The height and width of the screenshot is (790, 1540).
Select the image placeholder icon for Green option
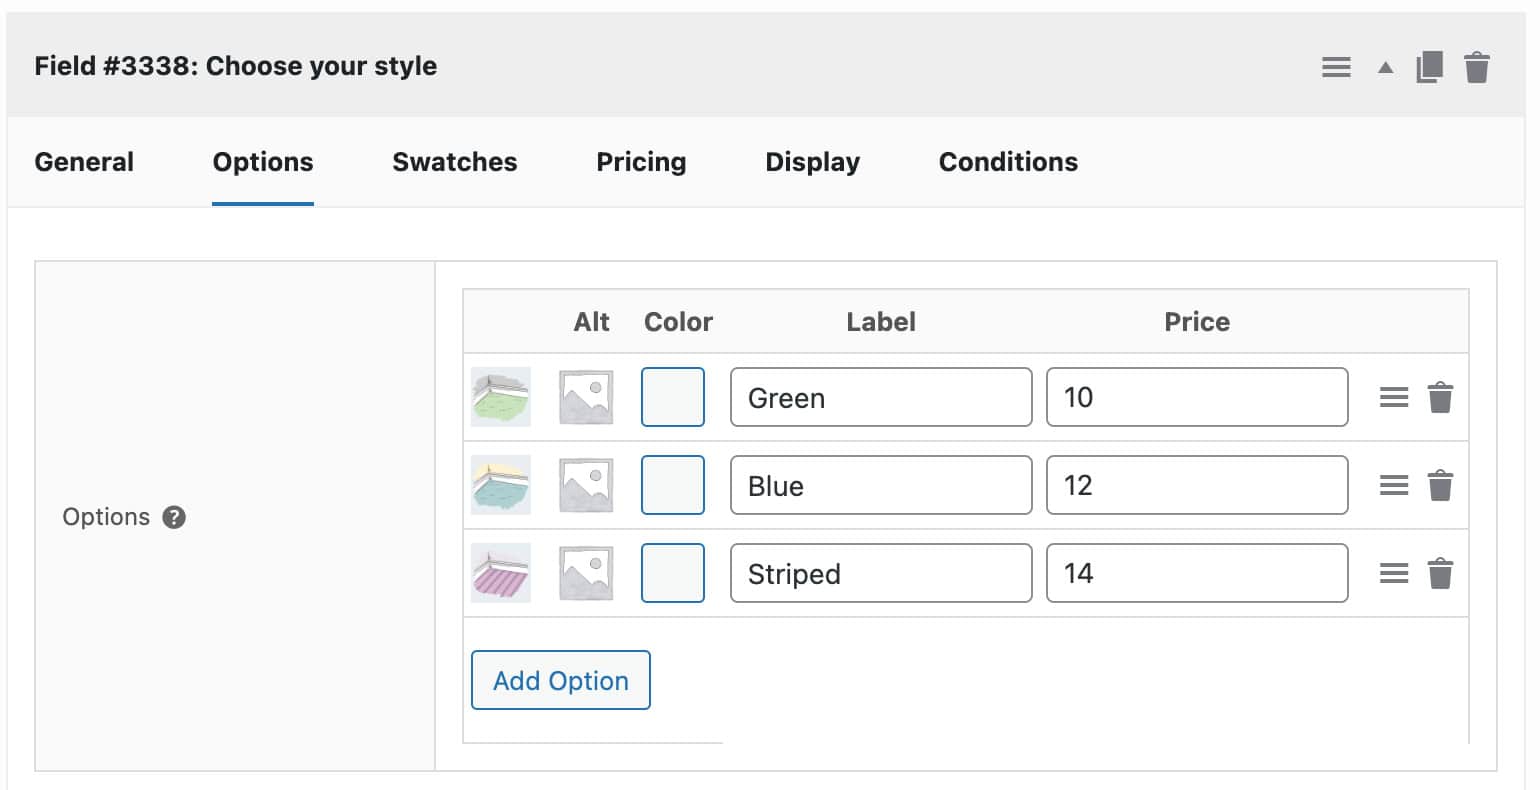click(x=585, y=396)
